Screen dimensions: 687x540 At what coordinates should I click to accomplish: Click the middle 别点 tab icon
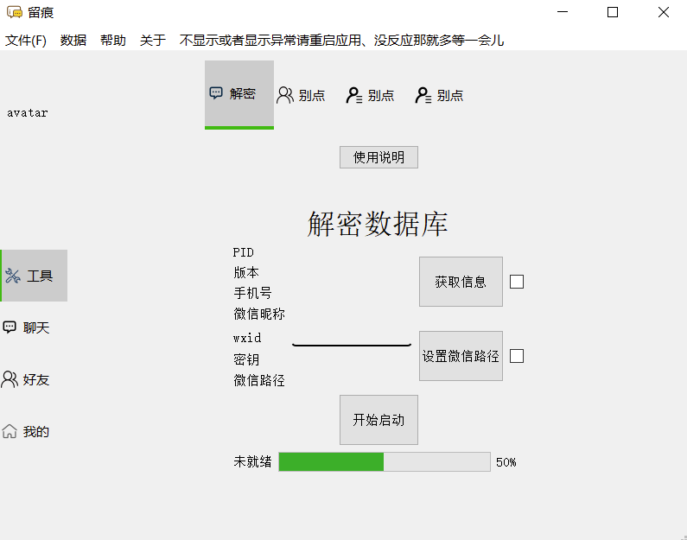tap(354, 95)
